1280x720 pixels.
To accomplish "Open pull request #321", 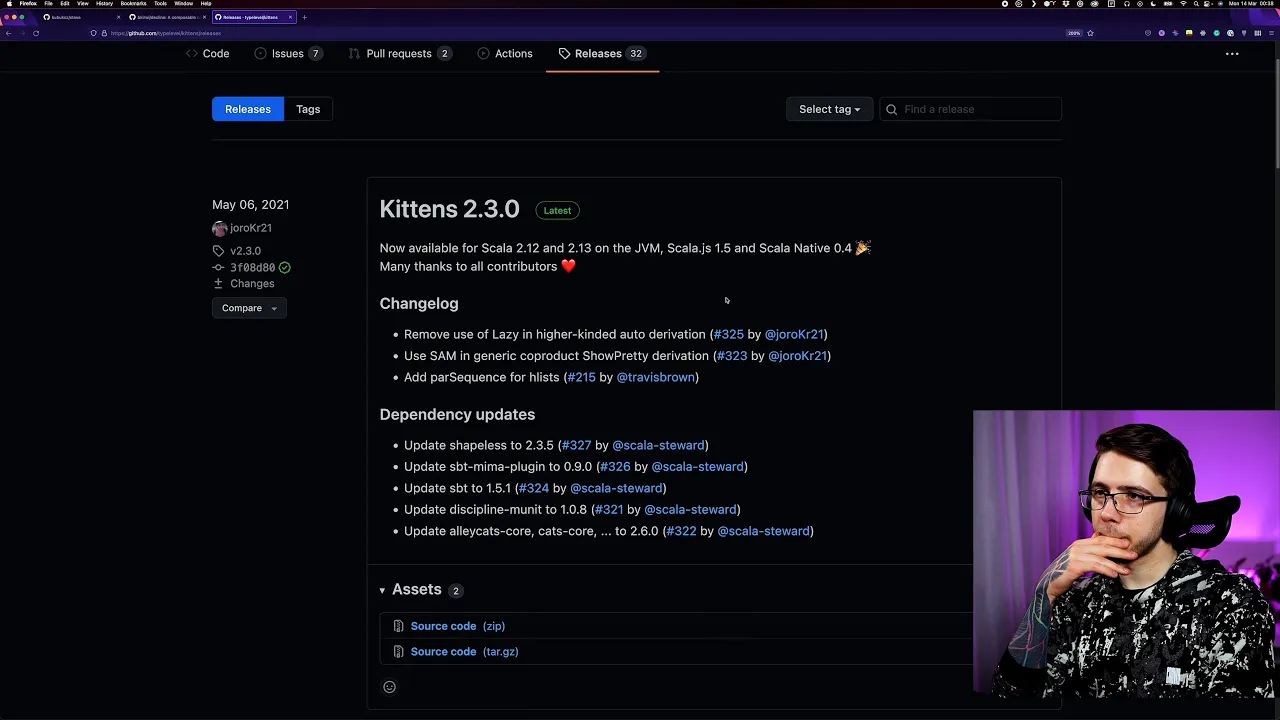I will tap(609, 510).
